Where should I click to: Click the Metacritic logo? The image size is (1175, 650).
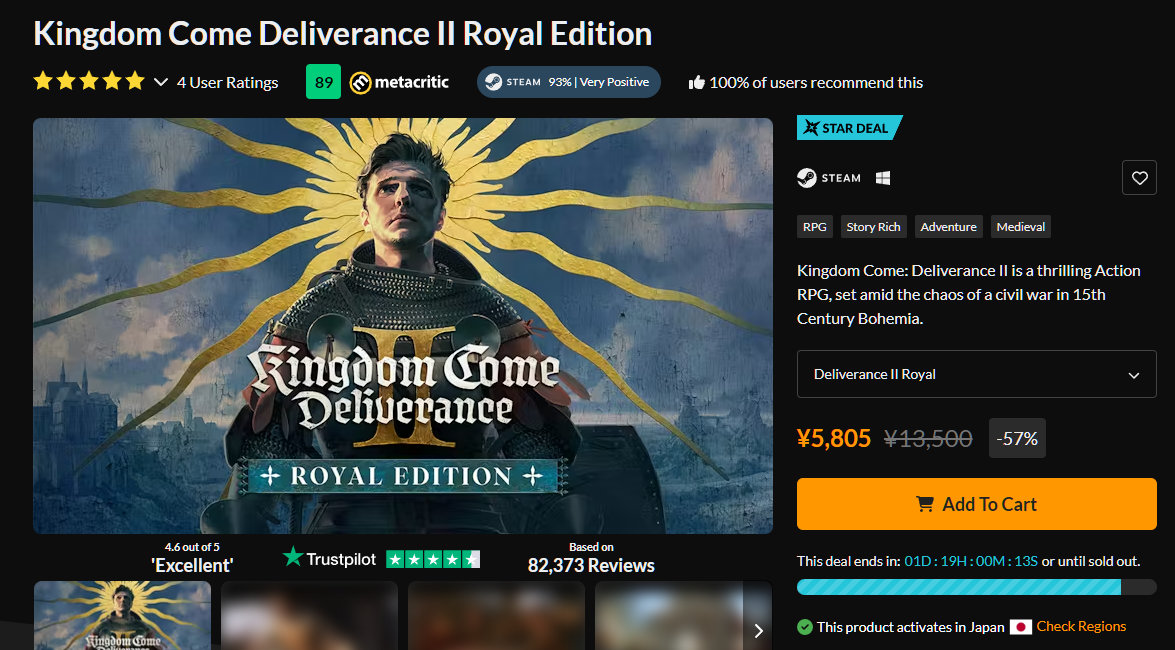click(399, 82)
